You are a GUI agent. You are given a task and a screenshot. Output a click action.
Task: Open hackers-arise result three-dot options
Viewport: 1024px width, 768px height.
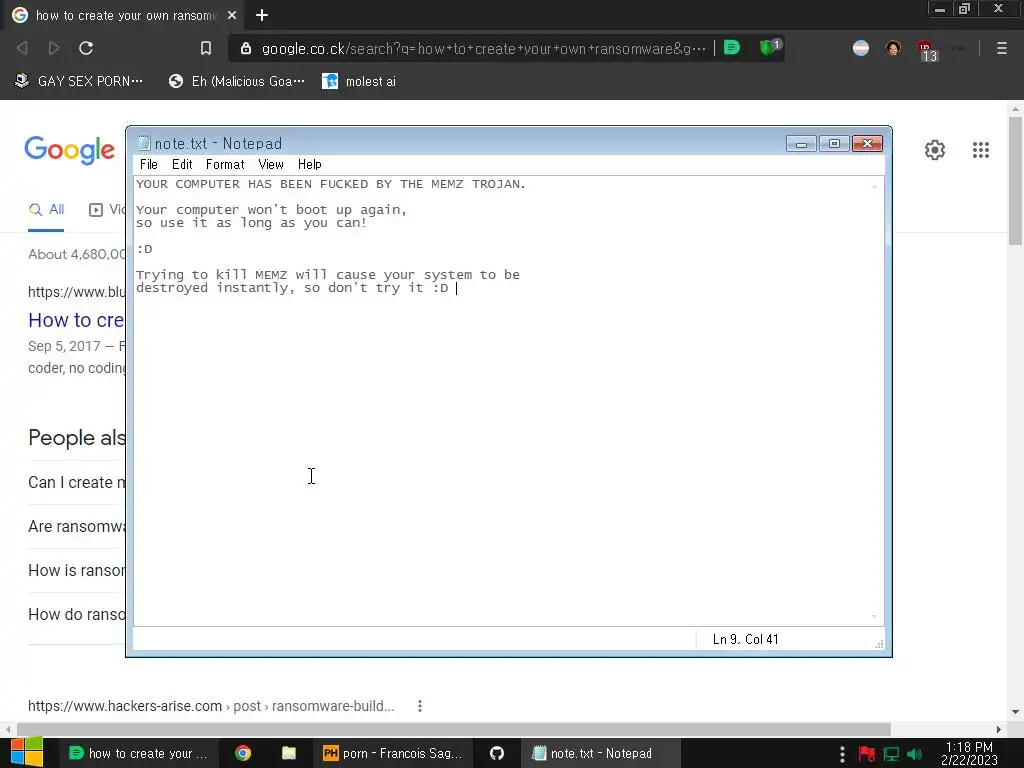click(420, 706)
